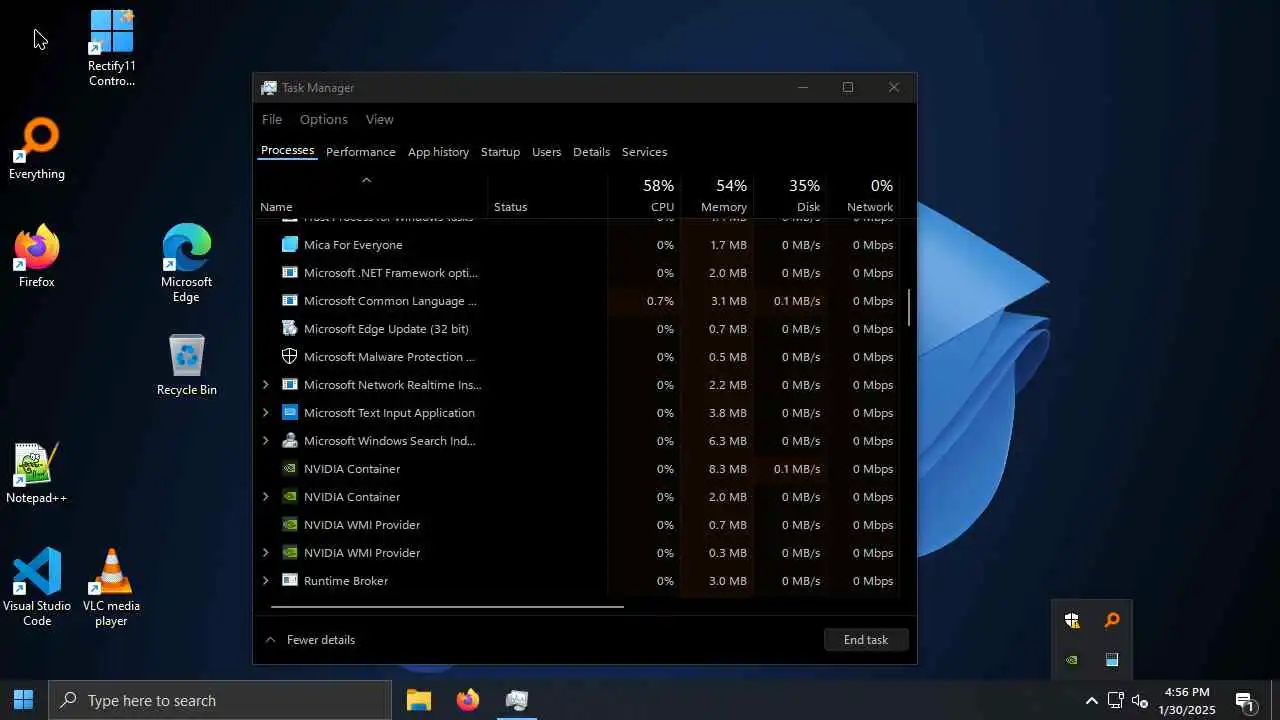Click the Microsoft Text Input Application icon
Screen dimensions: 1280x720
[x=290, y=412]
